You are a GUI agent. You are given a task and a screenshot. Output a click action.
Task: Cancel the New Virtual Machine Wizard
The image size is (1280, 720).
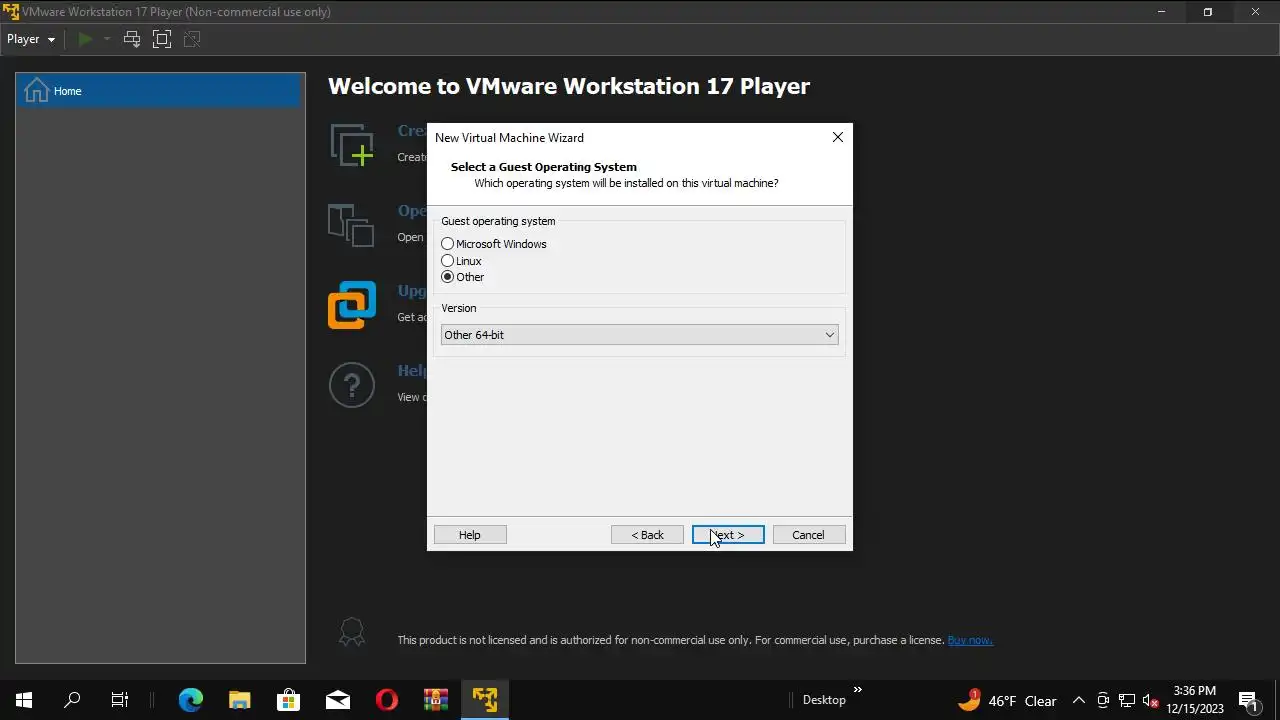pyautogui.click(x=809, y=535)
